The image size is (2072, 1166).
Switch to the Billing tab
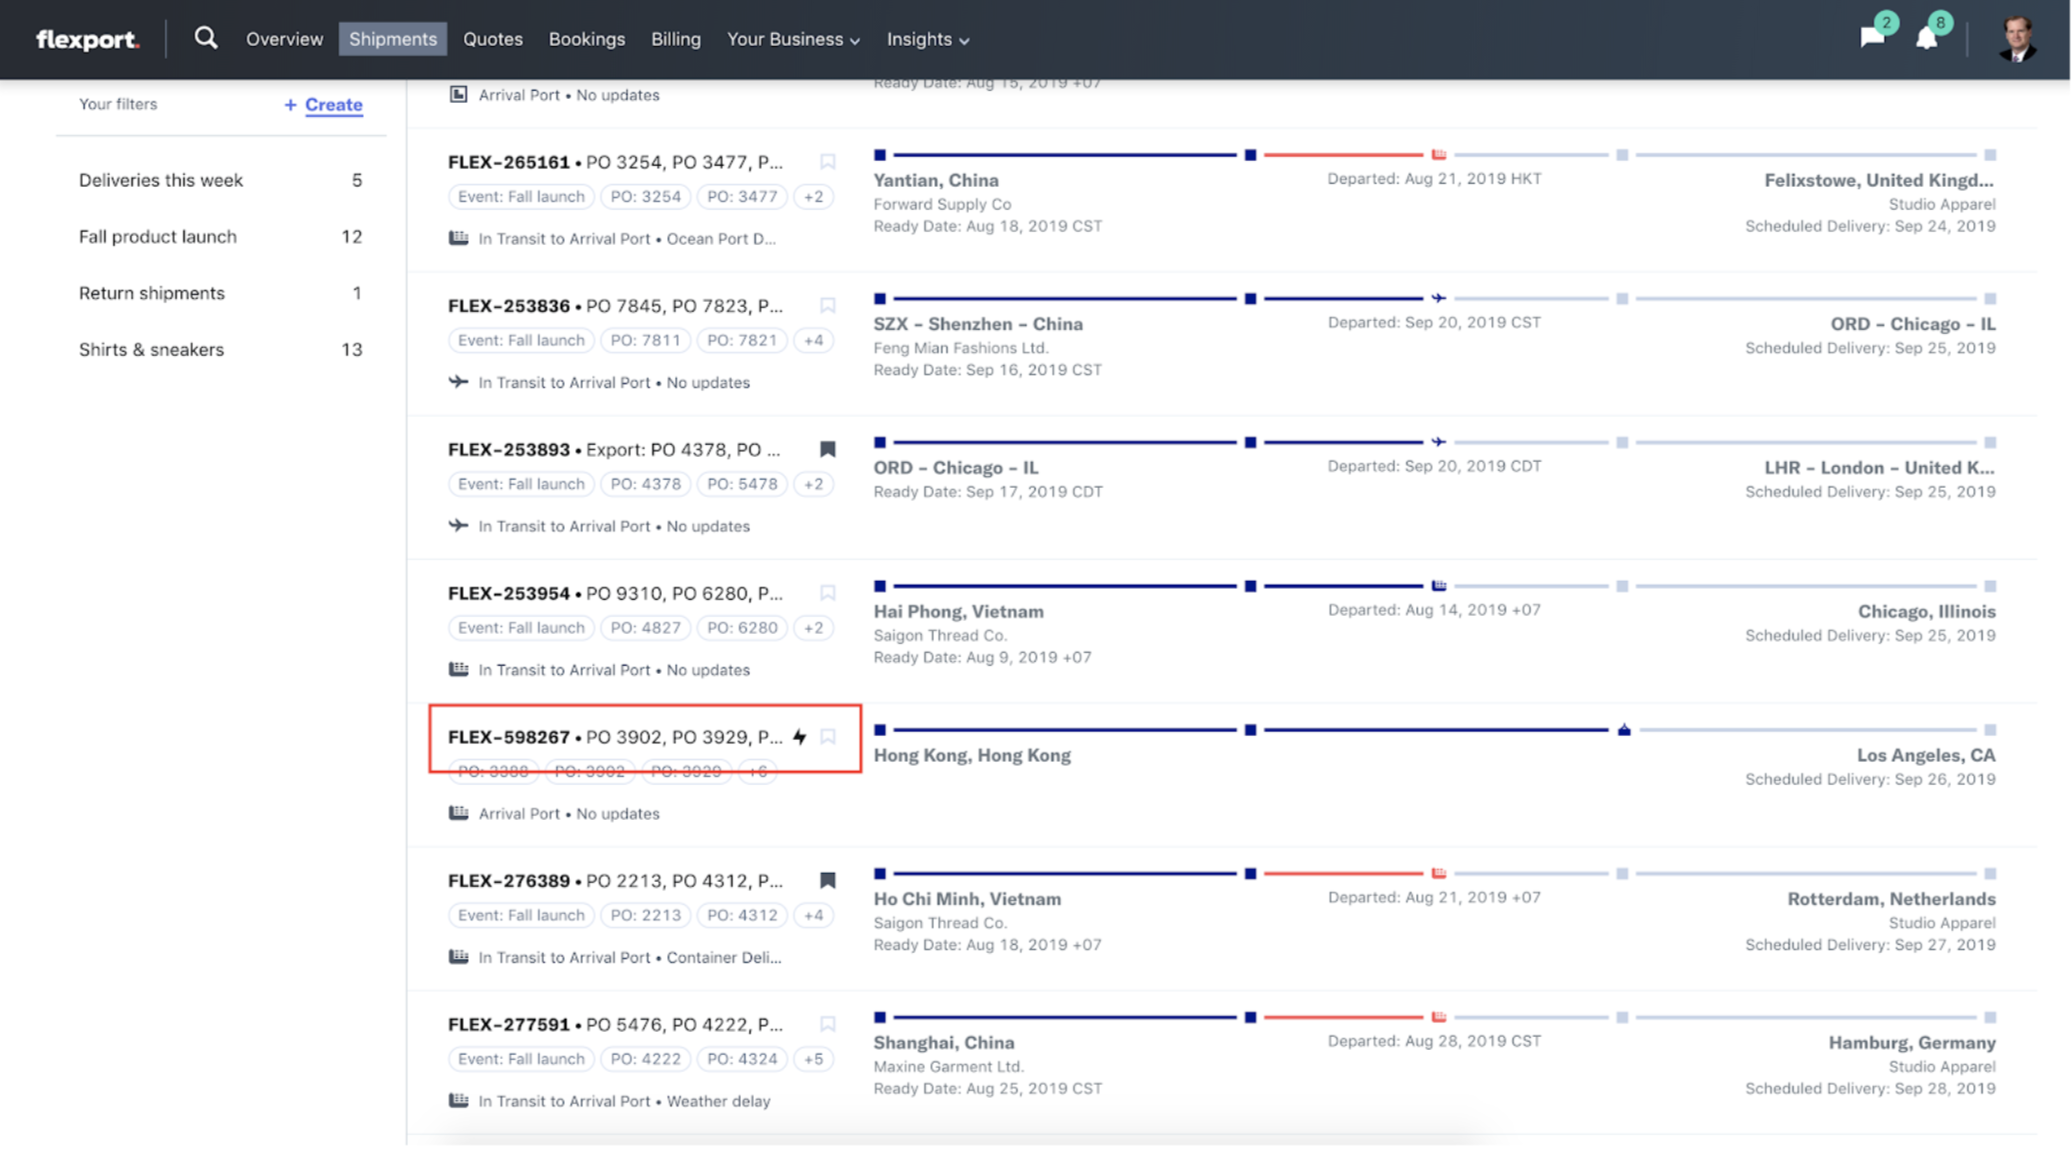coord(675,39)
